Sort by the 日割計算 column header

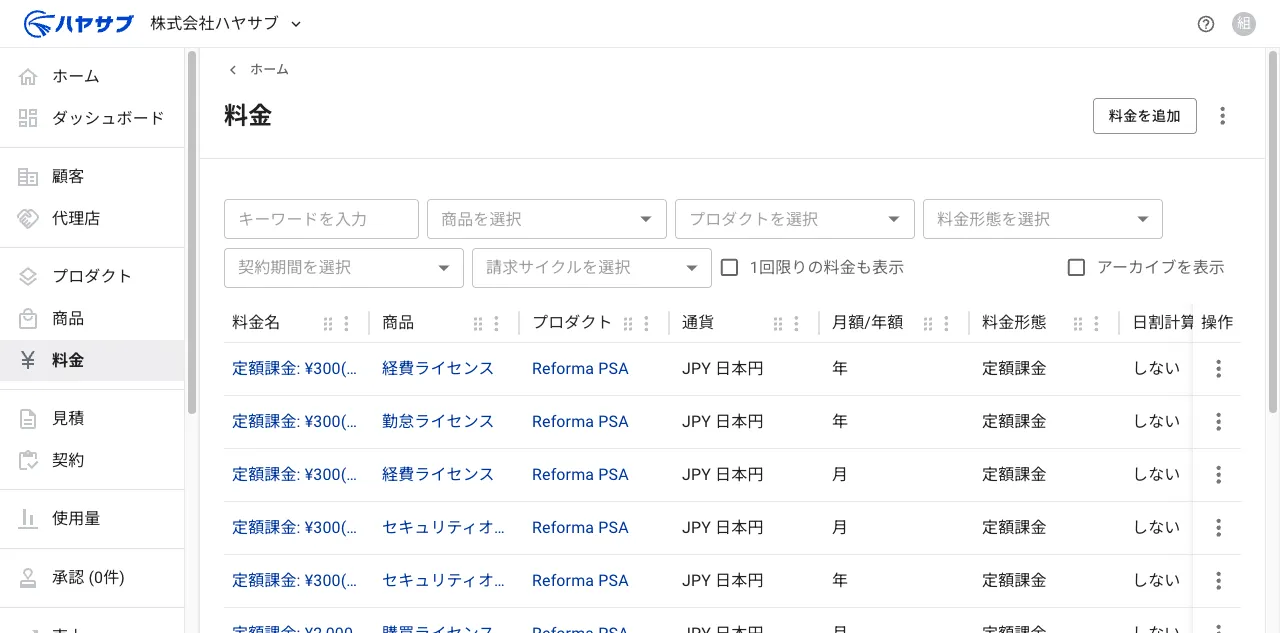[x=1162, y=322]
